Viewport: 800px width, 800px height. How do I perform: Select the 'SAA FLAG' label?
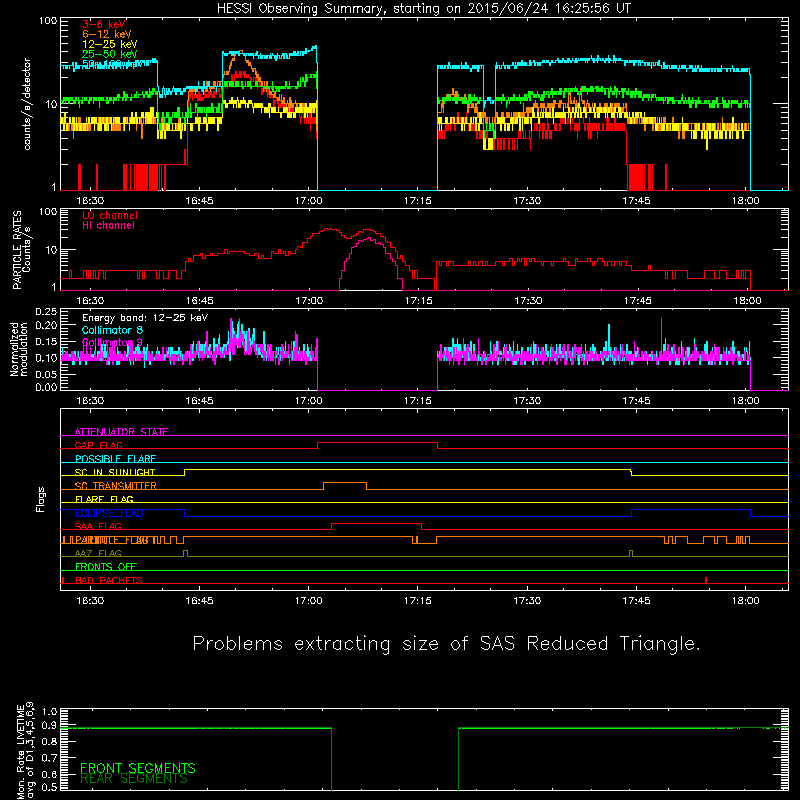(98, 526)
